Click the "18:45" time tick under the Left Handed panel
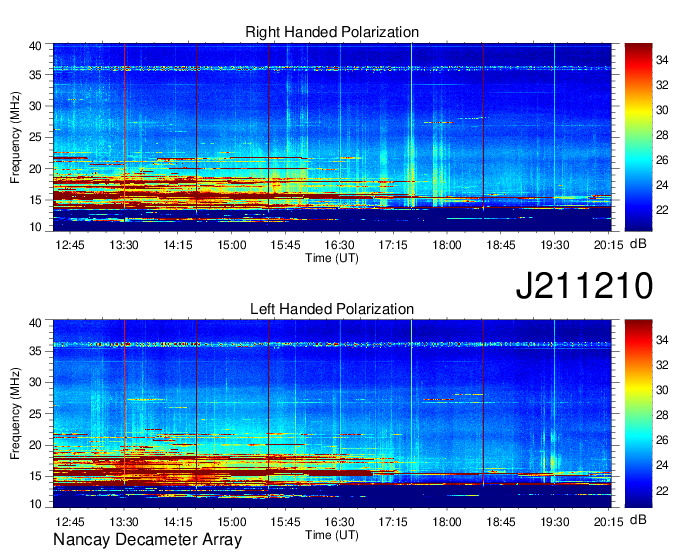The width and height of the screenshot is (680, 552). point(501,522)
